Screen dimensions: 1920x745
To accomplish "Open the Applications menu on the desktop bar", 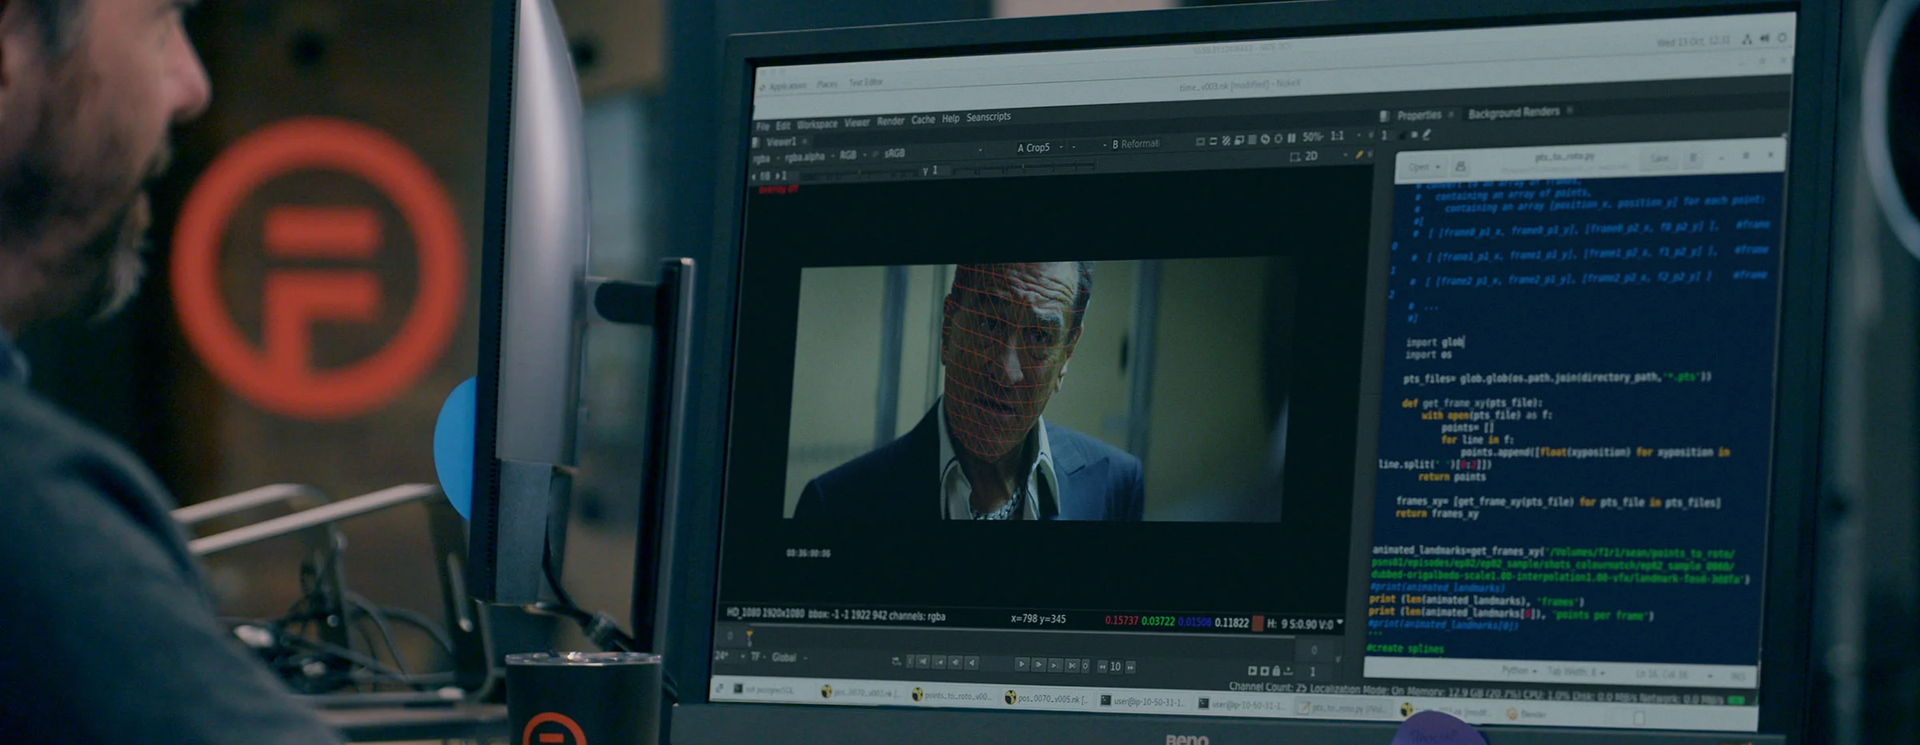I will point(788,86).
